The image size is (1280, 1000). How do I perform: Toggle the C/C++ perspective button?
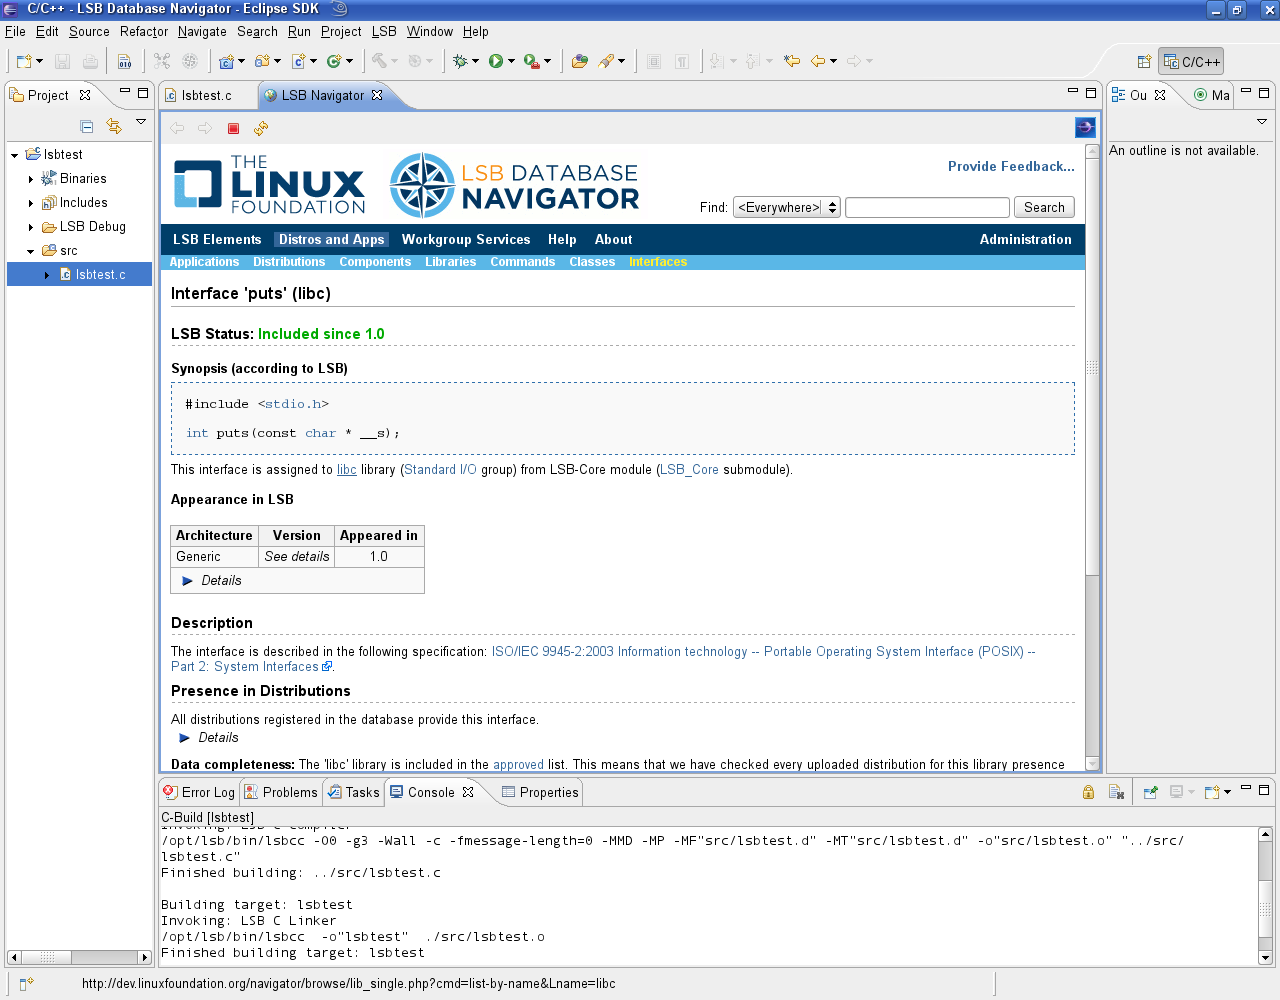tap(1191, 62)
